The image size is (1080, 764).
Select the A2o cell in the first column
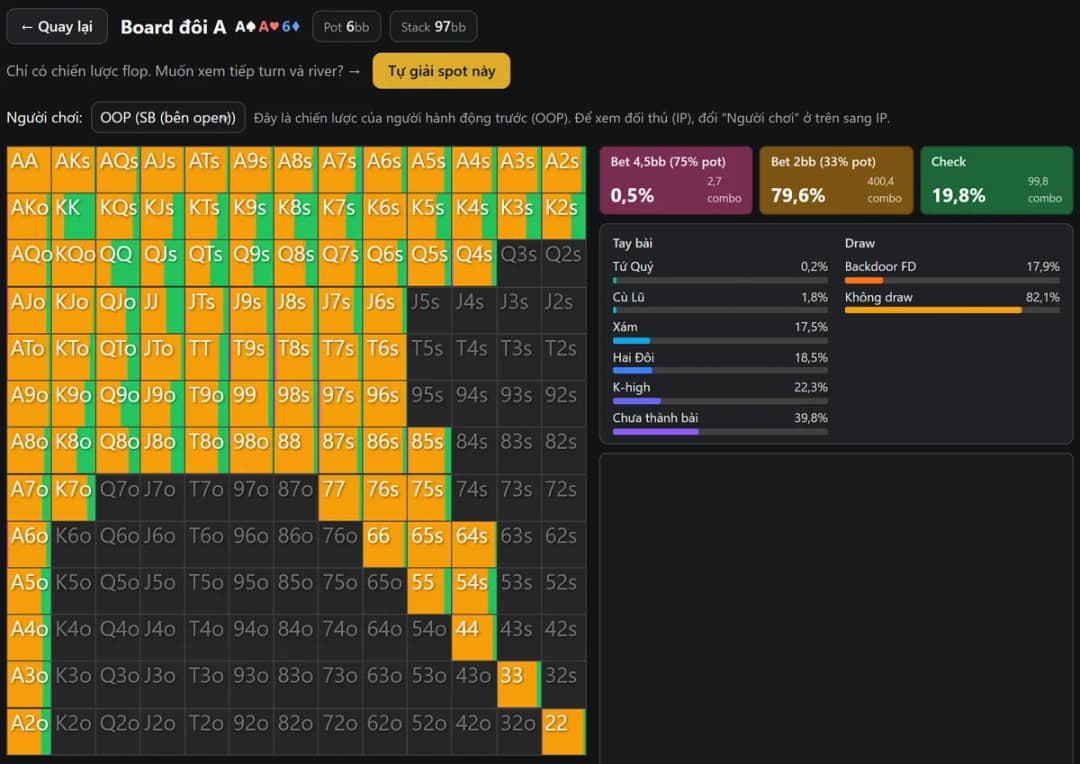point(29,732)
